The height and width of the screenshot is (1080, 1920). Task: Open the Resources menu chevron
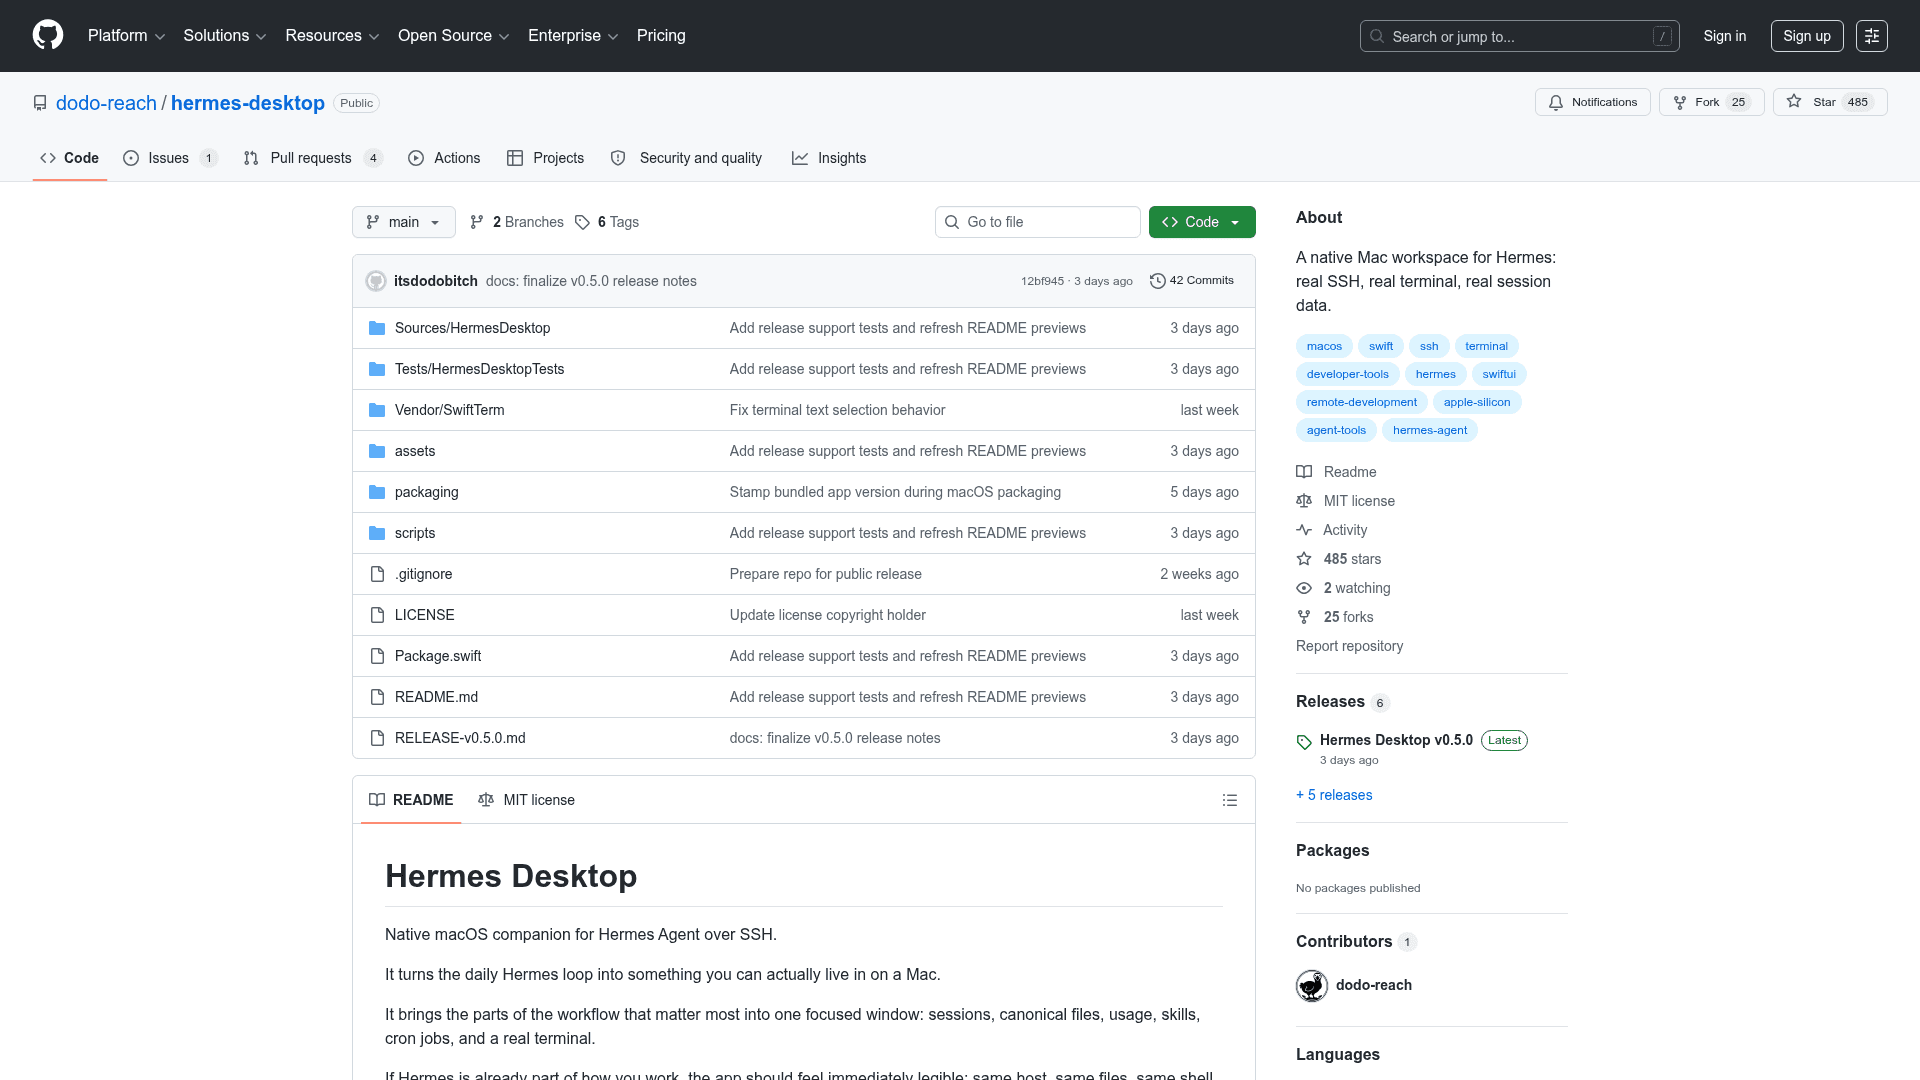pos(373,36)
